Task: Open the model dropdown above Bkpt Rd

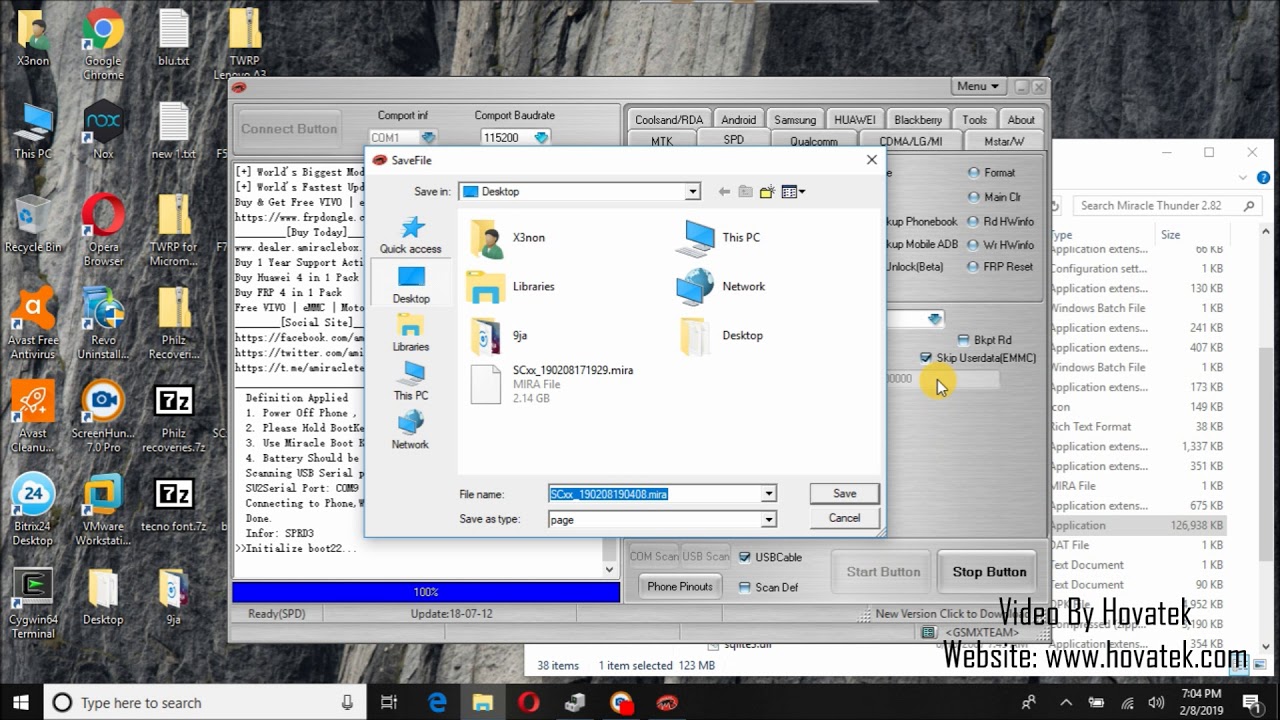Action: [x=934, y=319]
